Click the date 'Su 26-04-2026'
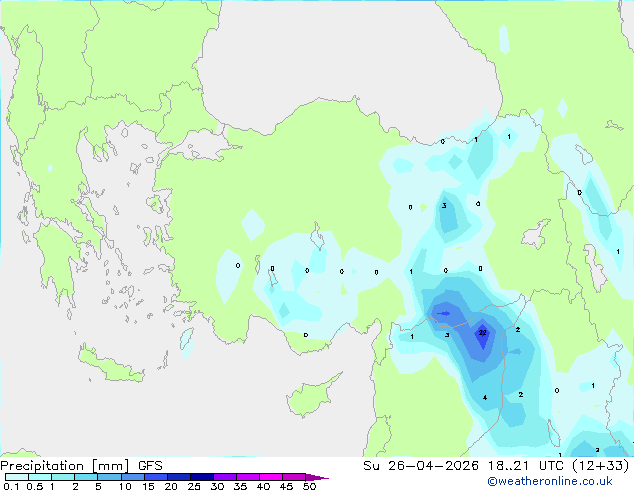Screen dimensions: 634x490 [421, 466]
